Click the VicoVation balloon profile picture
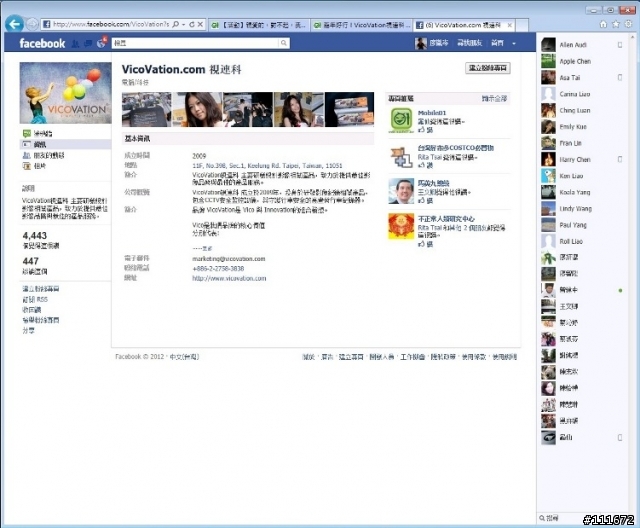 coord(65,93)
